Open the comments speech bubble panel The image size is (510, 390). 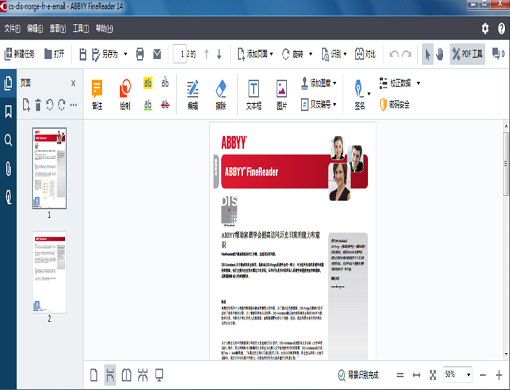498,54
